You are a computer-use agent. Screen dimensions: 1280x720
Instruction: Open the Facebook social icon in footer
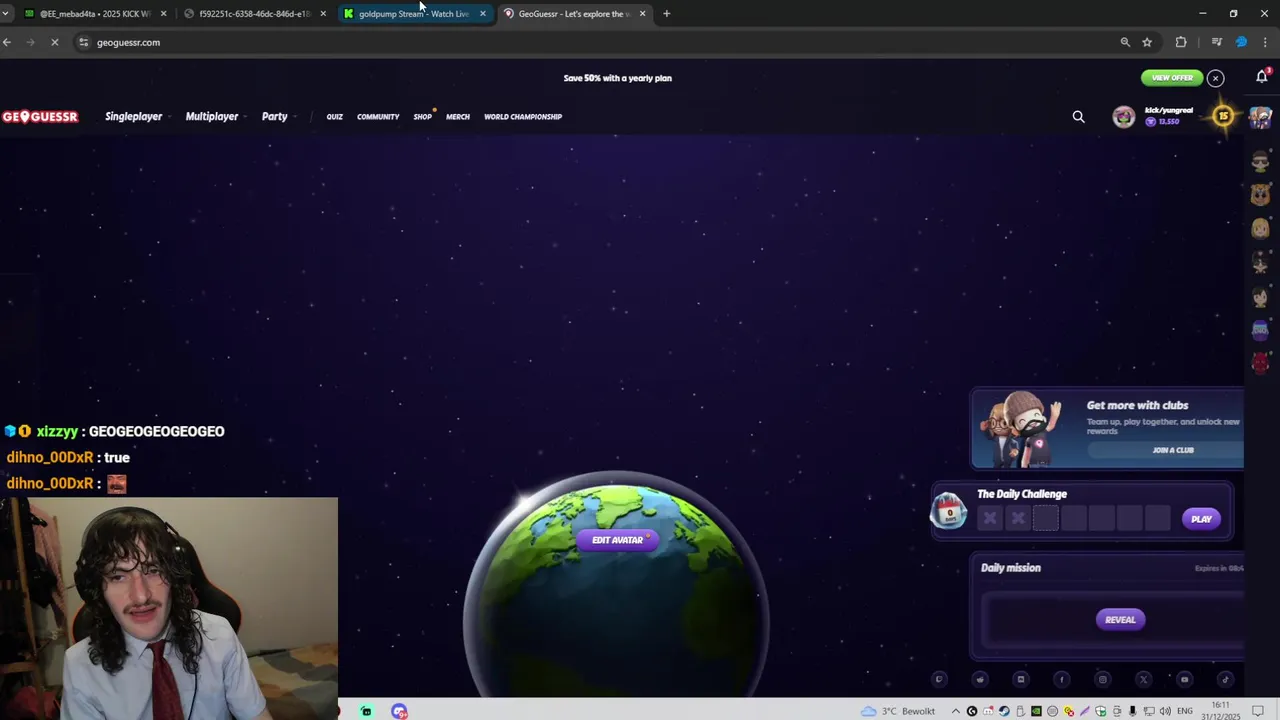click(1062, 680)
